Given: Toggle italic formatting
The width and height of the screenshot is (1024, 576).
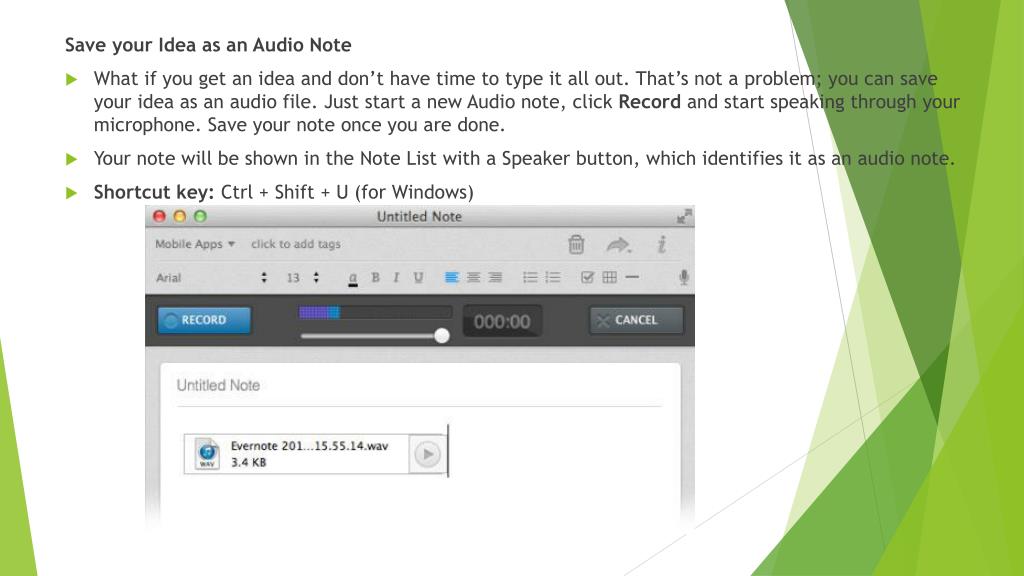Looking at the screenshot, I should (x=396, y=278).
